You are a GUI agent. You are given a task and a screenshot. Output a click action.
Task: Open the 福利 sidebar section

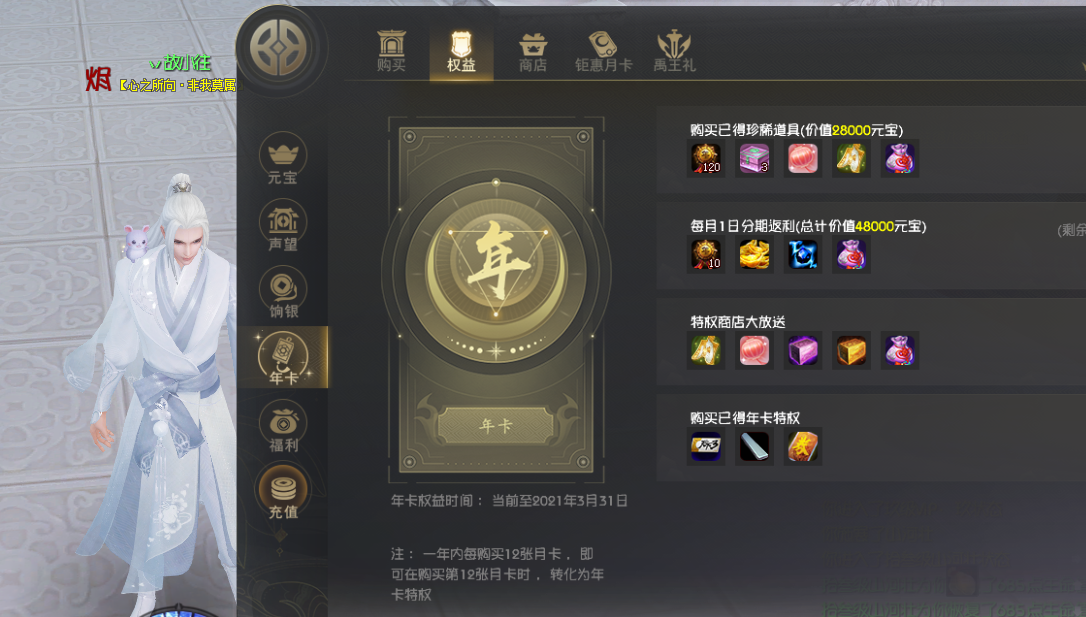coord(283,427)
